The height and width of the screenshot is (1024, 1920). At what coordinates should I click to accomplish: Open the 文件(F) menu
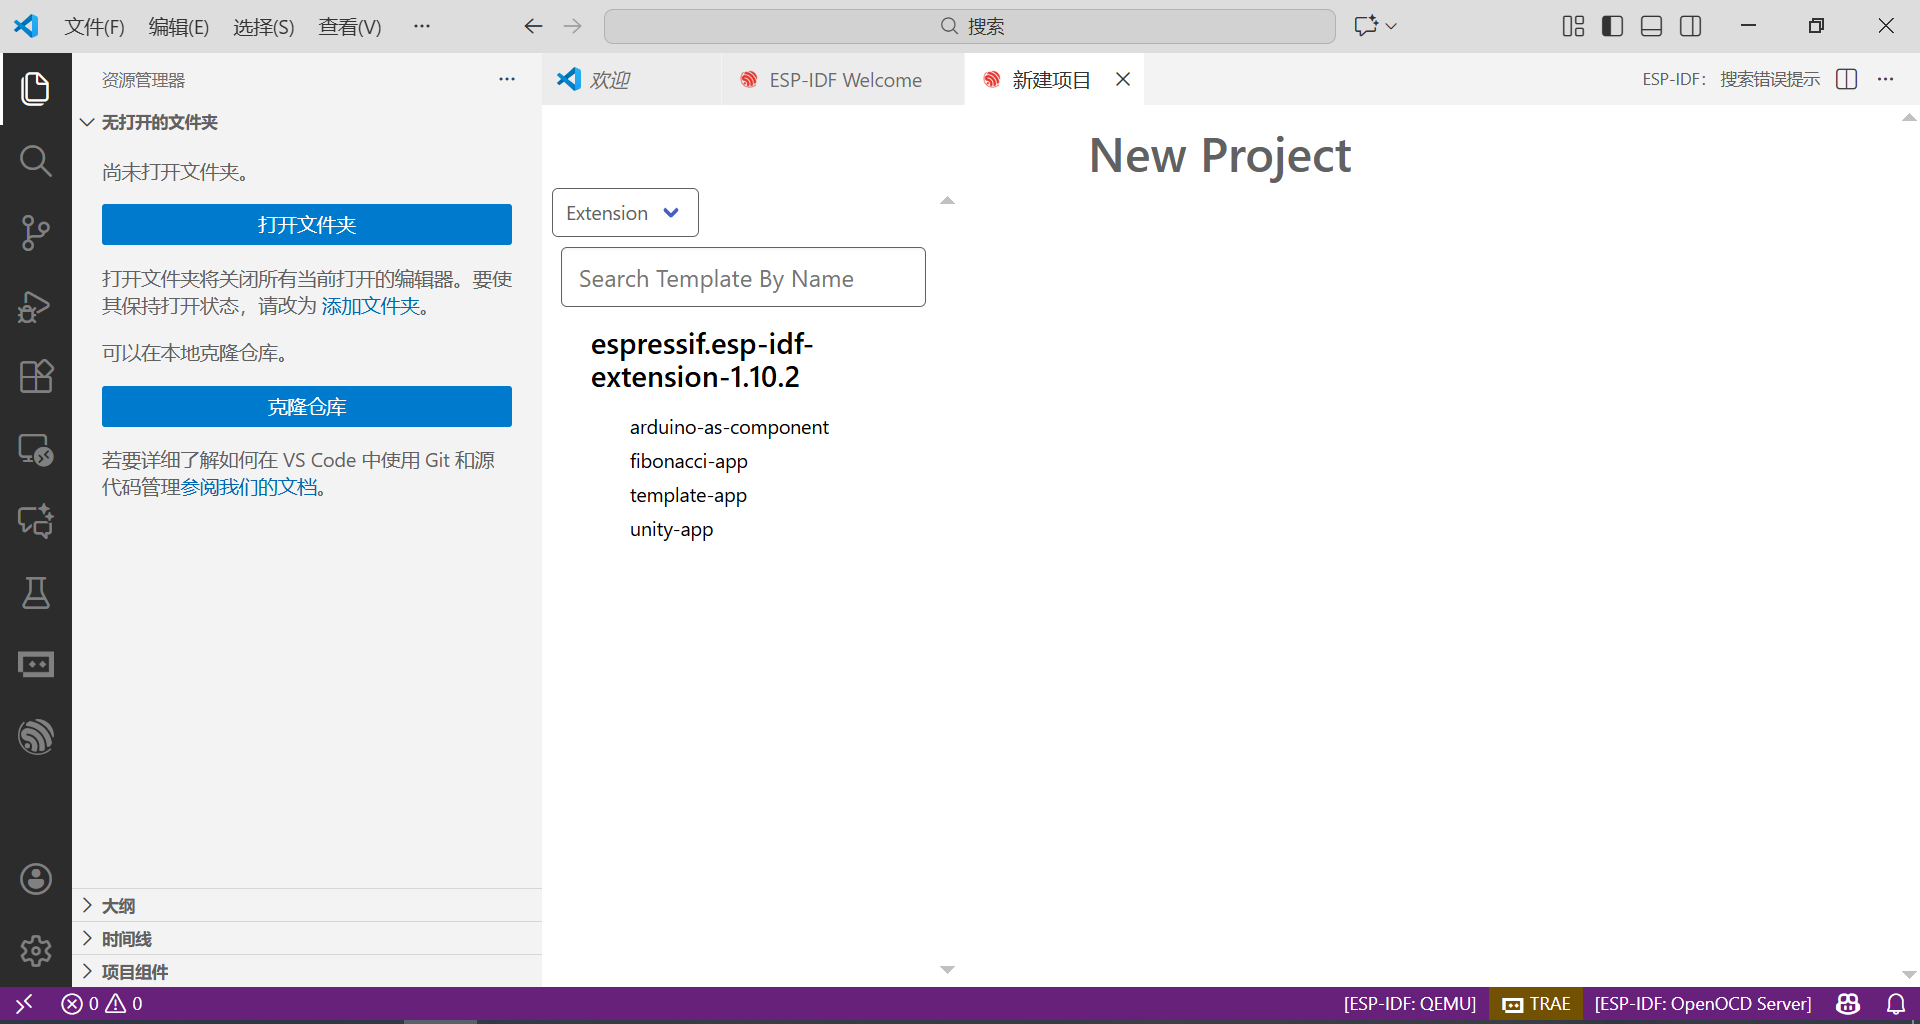point(95,26)
